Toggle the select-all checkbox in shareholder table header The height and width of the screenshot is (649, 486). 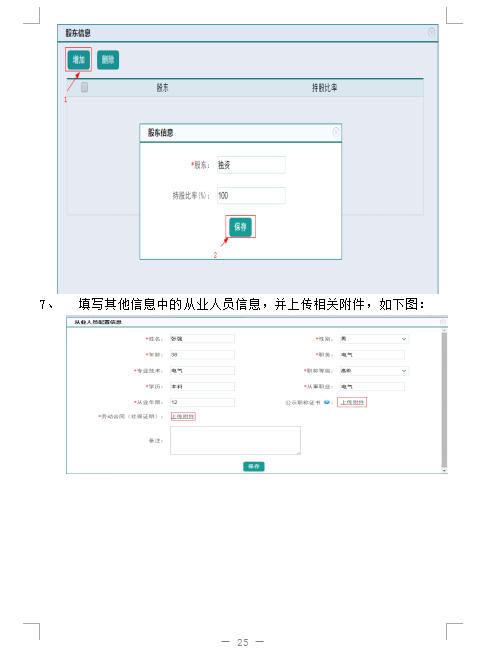[x=84, y=87]
